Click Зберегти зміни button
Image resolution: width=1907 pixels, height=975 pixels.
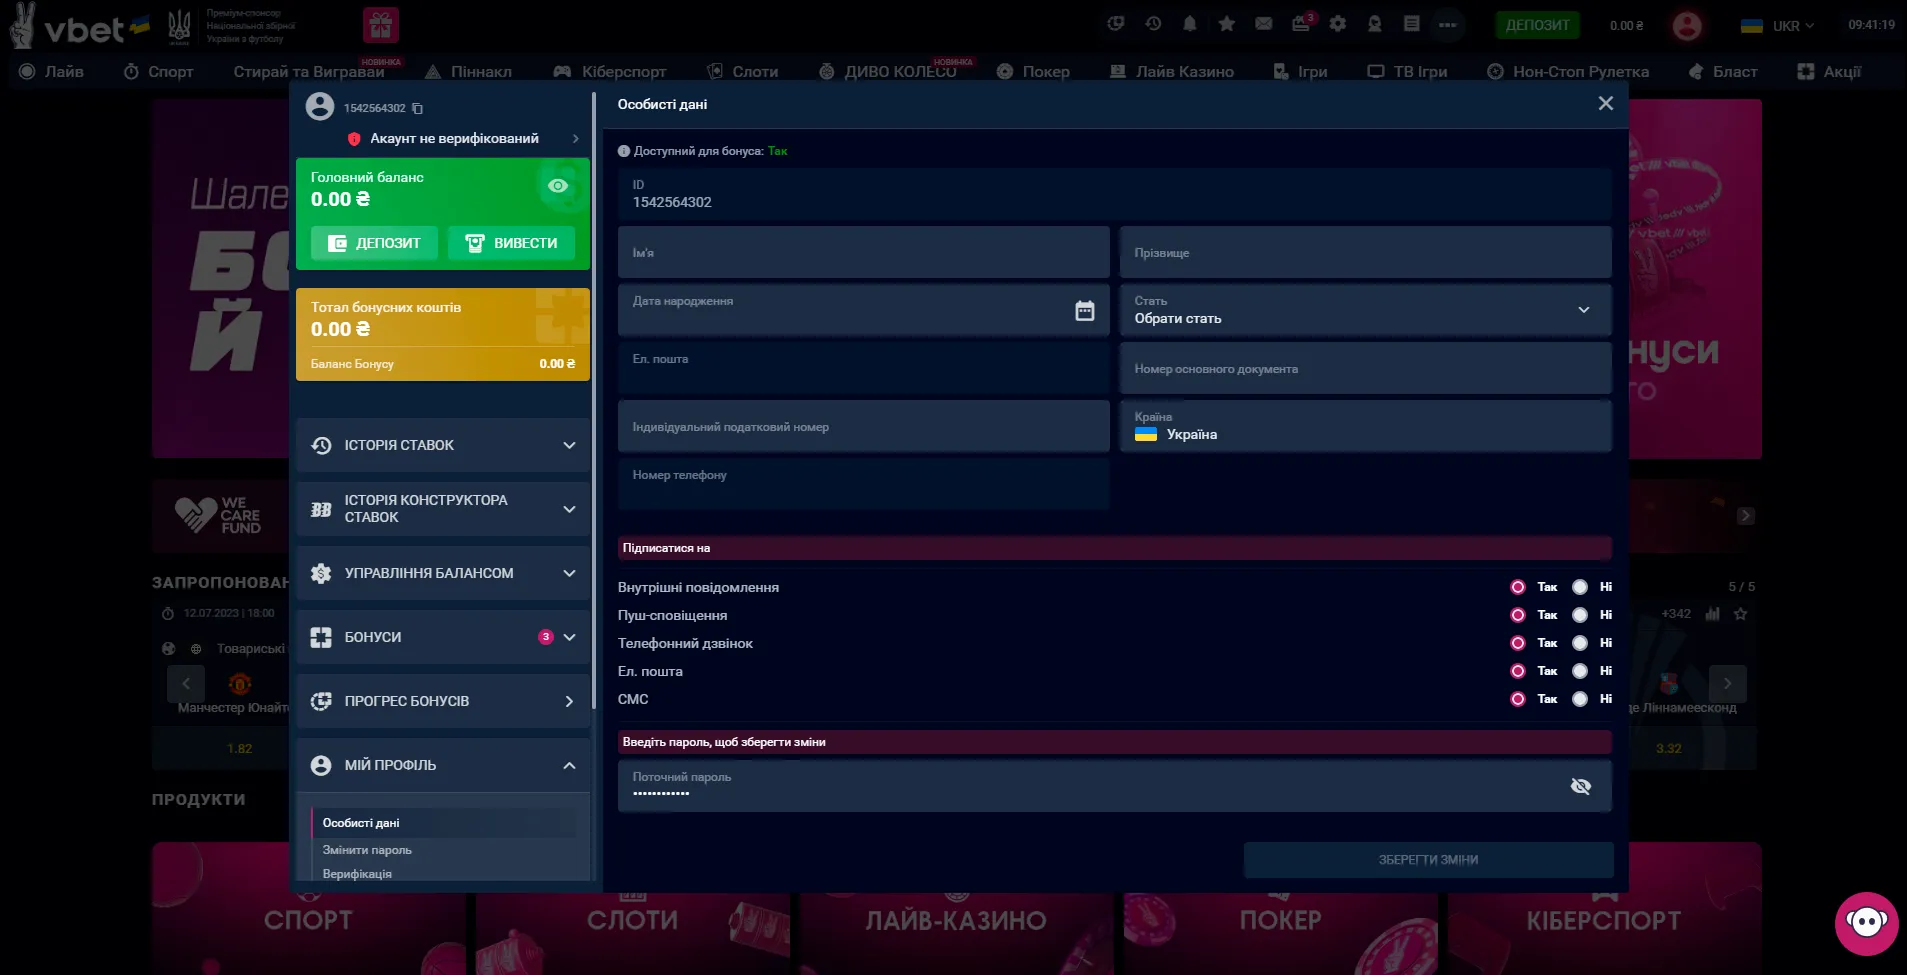click(1428, 860)
